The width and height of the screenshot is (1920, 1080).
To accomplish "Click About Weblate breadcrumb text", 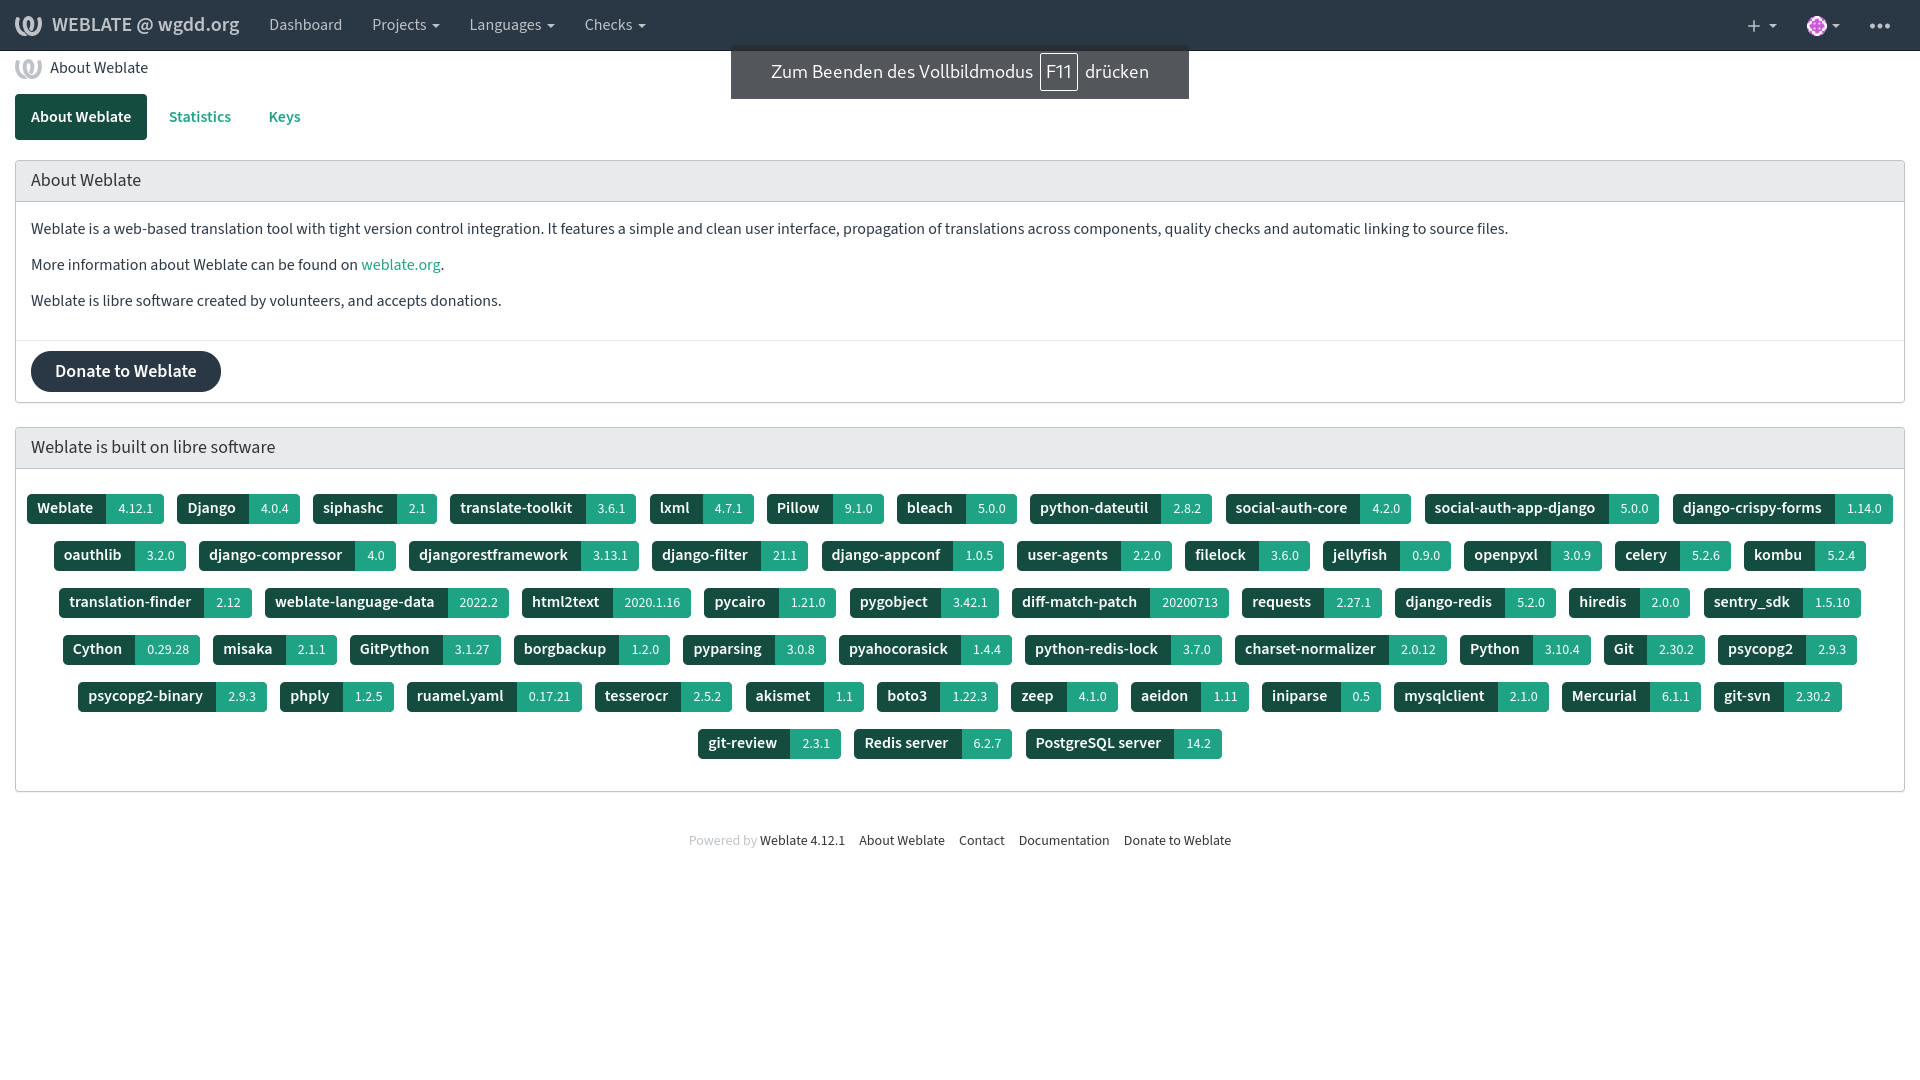I will [99, 68].
